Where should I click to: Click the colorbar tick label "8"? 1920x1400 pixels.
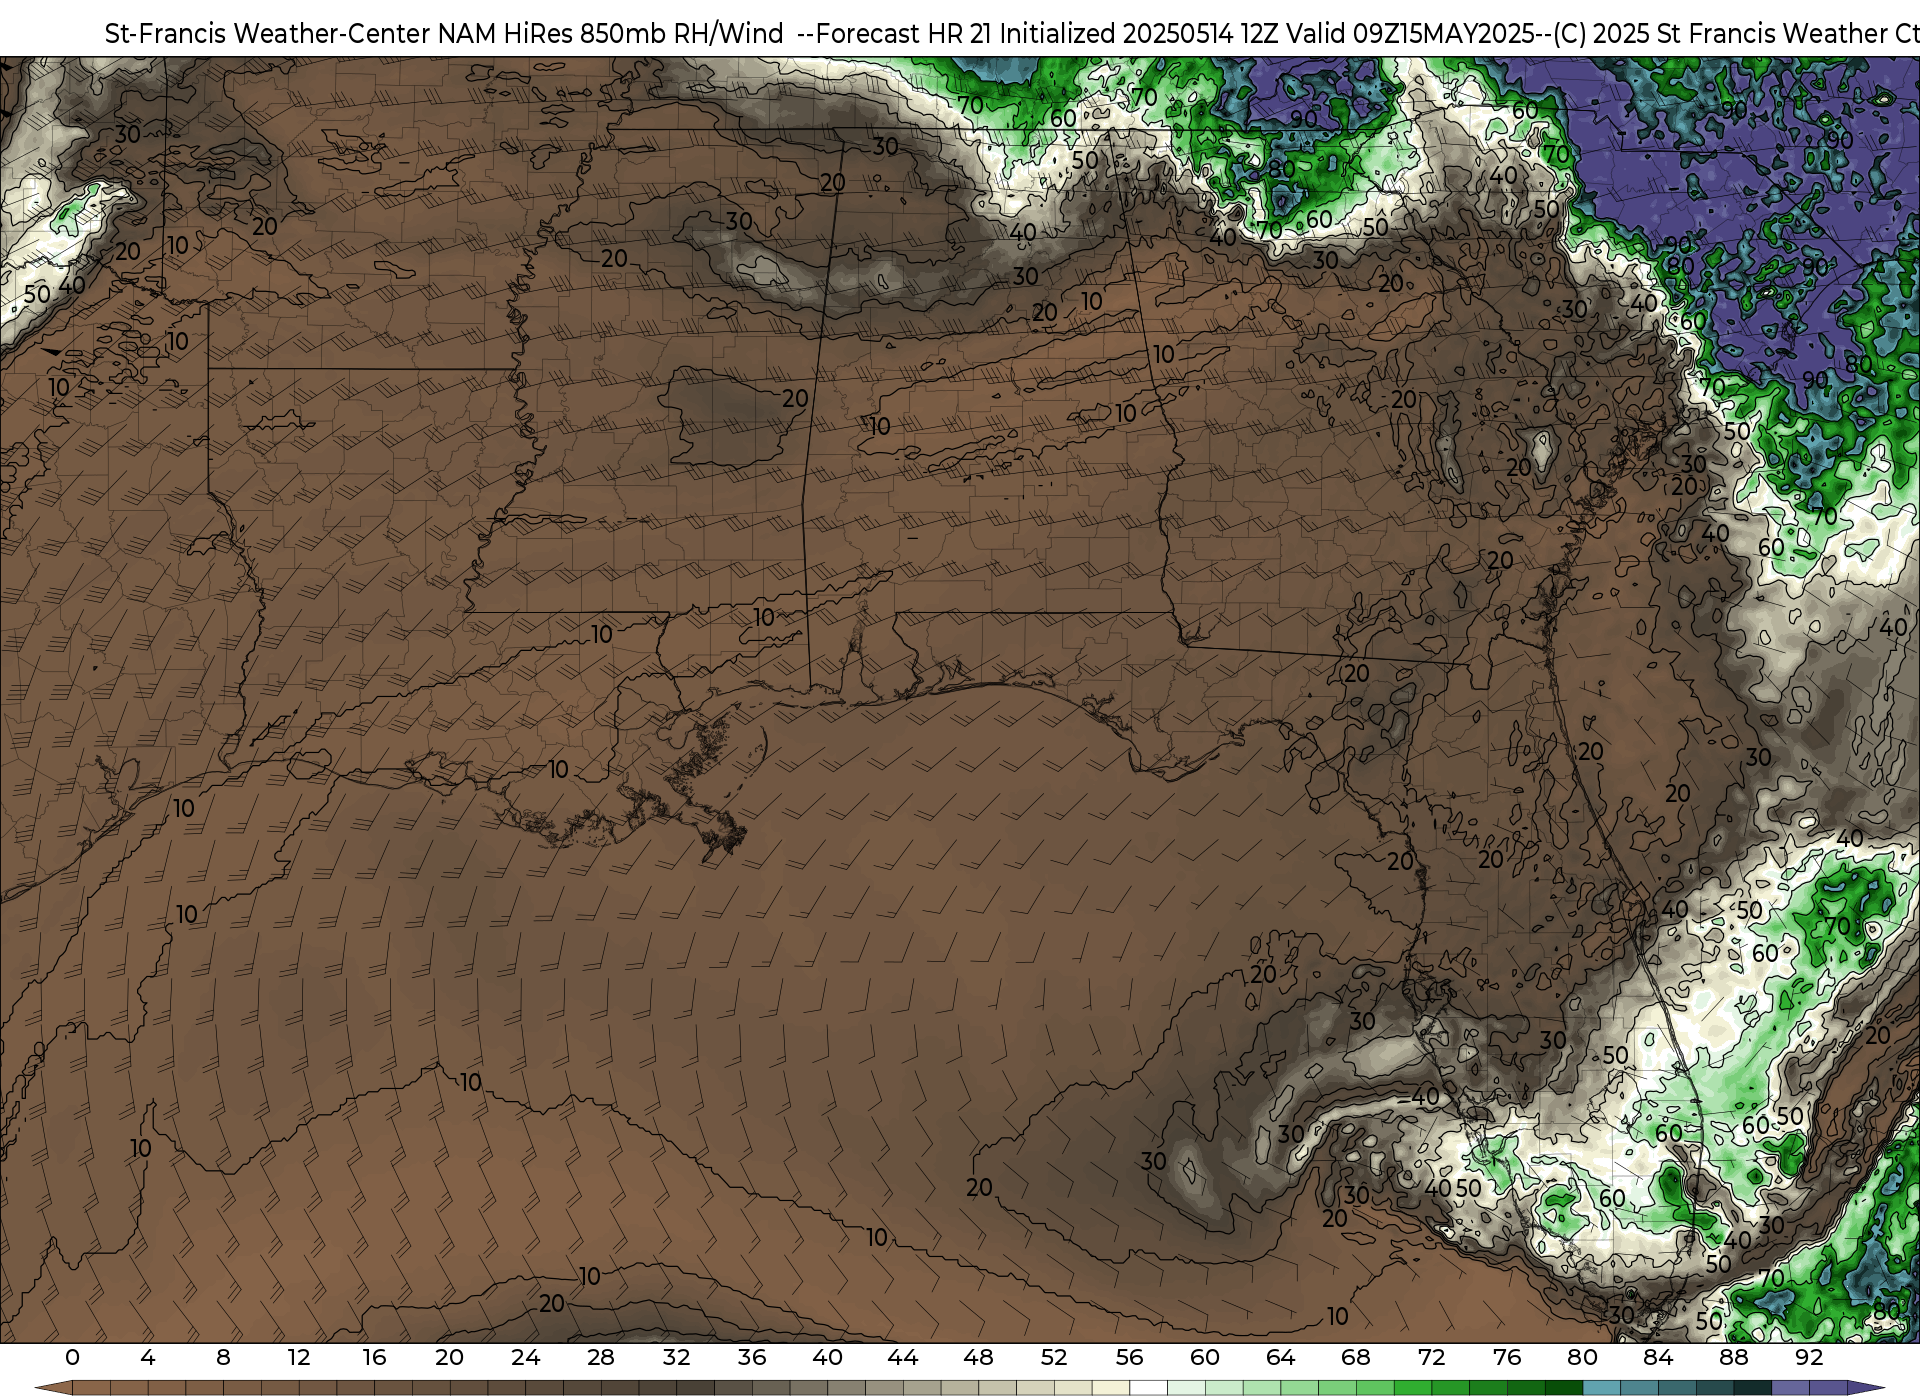point(223,1357)
